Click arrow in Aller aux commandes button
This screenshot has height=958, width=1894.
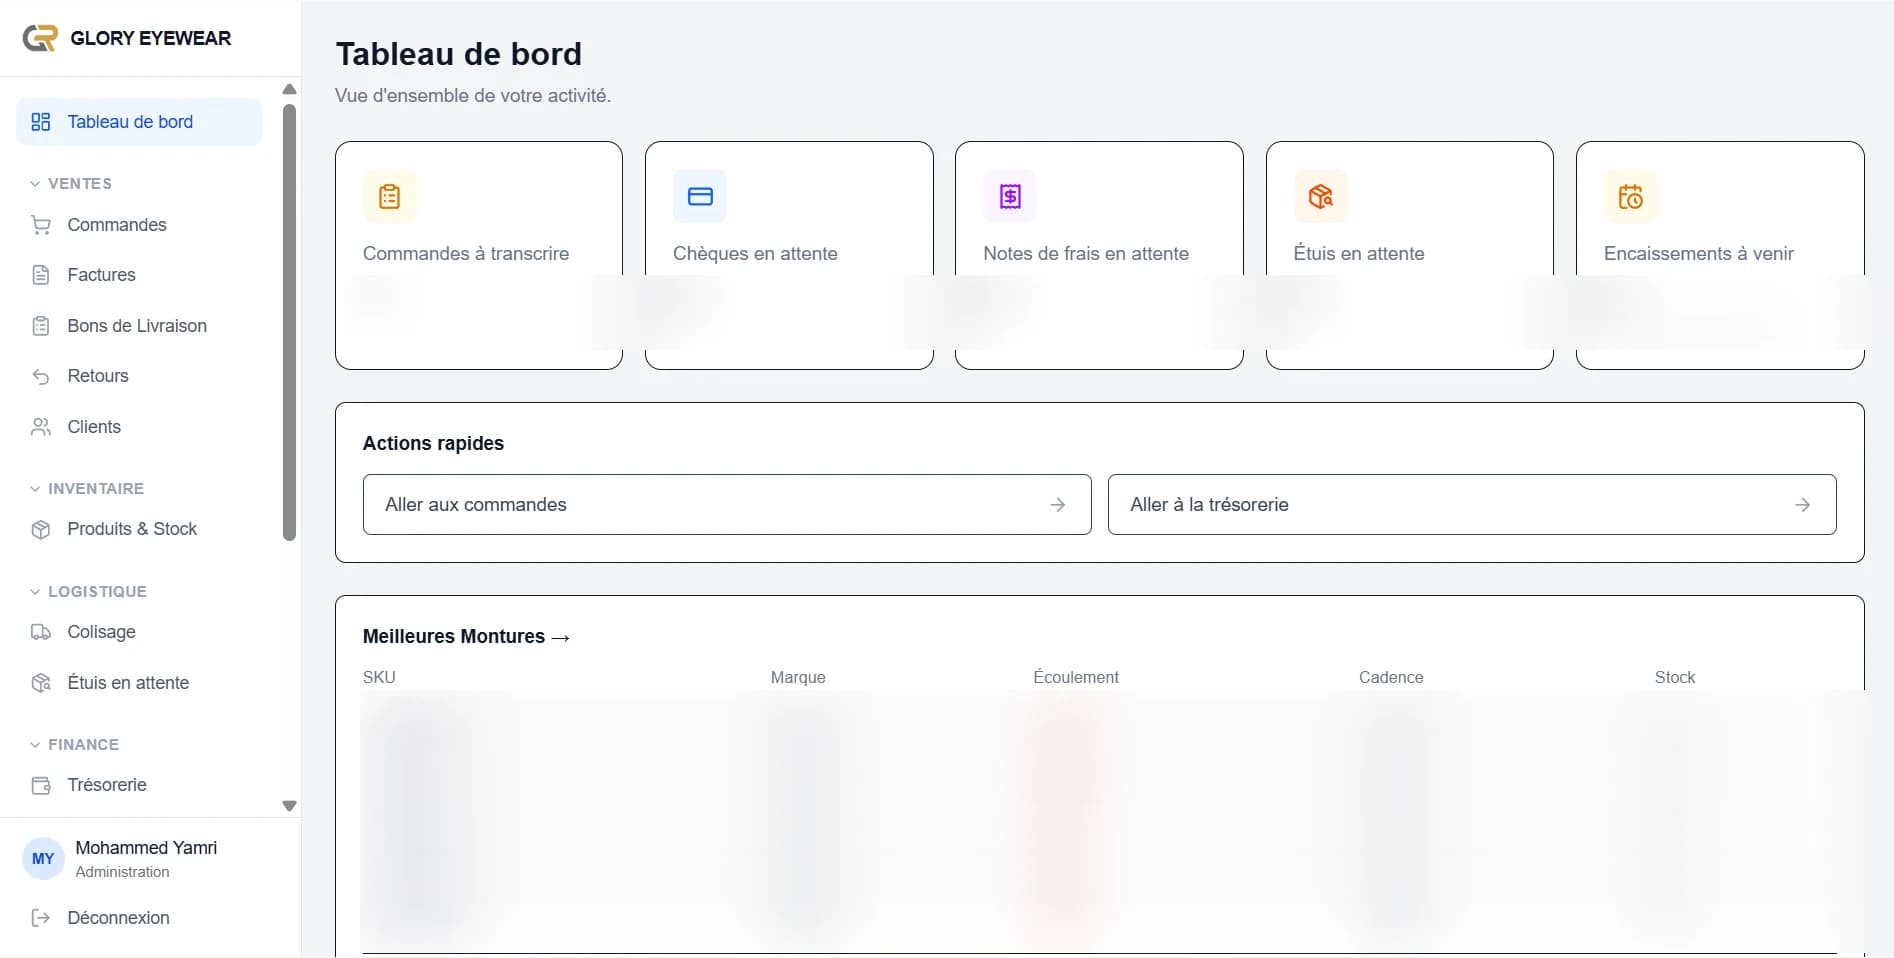[1058, 505]
